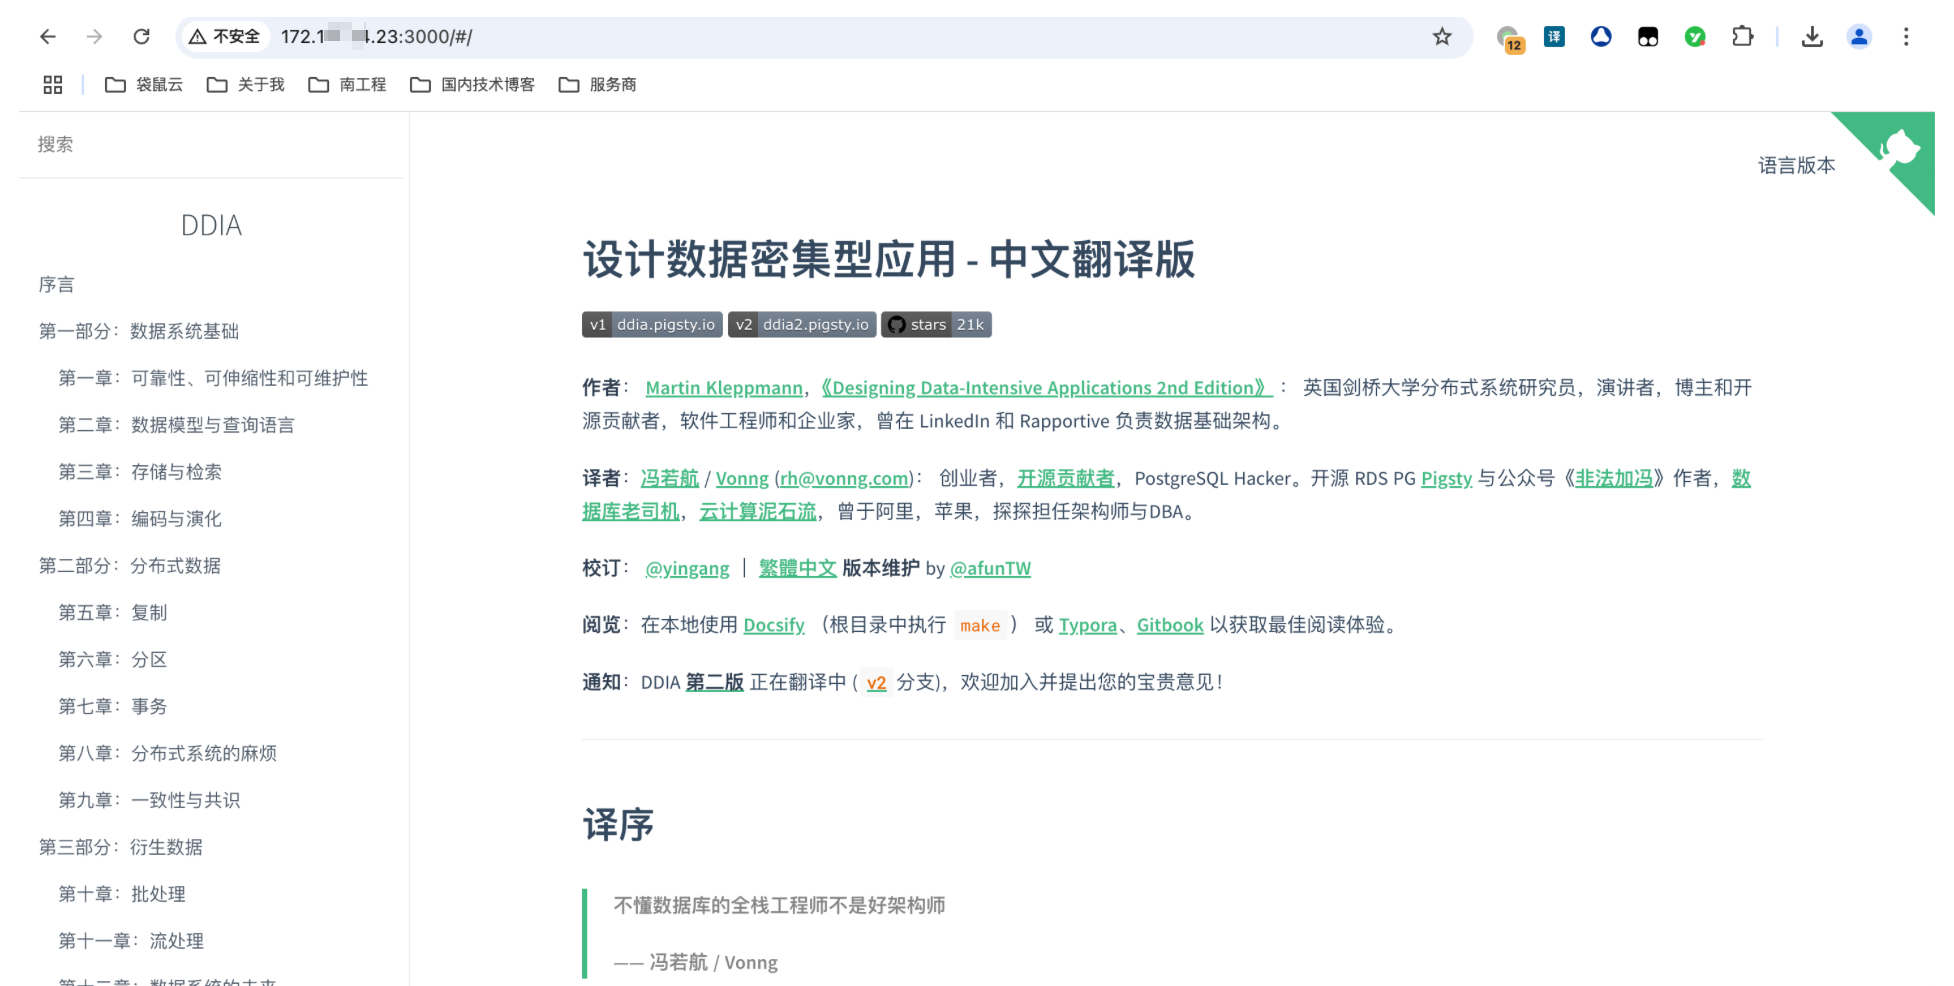1954x986 pixels.
Task: Open the 语言版本 language menu
Action: 1797,166
